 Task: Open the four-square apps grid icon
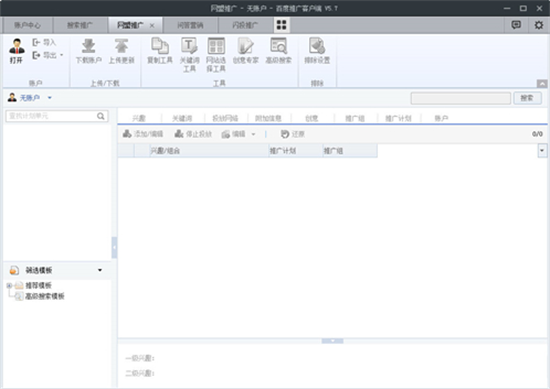point(282,25)
